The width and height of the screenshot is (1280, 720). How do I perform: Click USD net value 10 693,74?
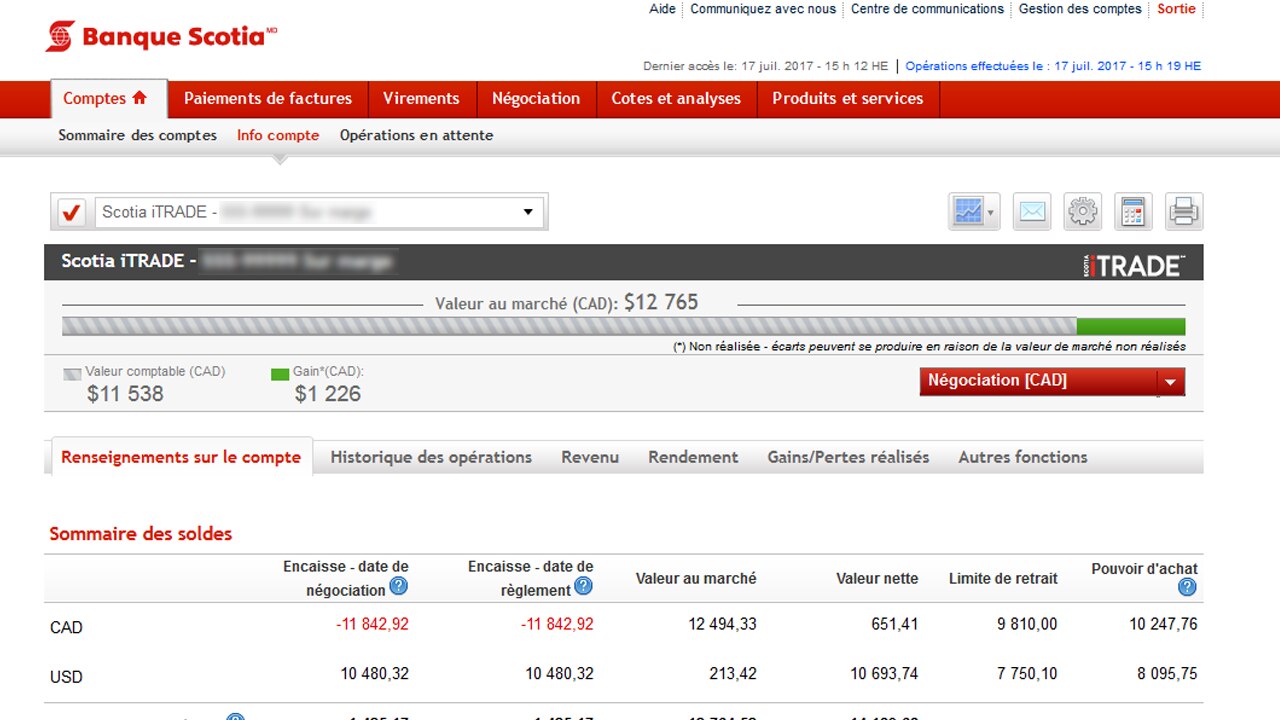pos(884,674)
